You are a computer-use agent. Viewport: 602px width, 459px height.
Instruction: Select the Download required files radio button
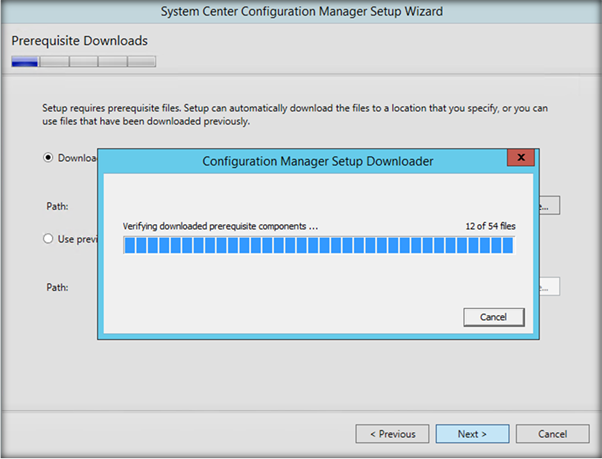click(x=48, y=158)
